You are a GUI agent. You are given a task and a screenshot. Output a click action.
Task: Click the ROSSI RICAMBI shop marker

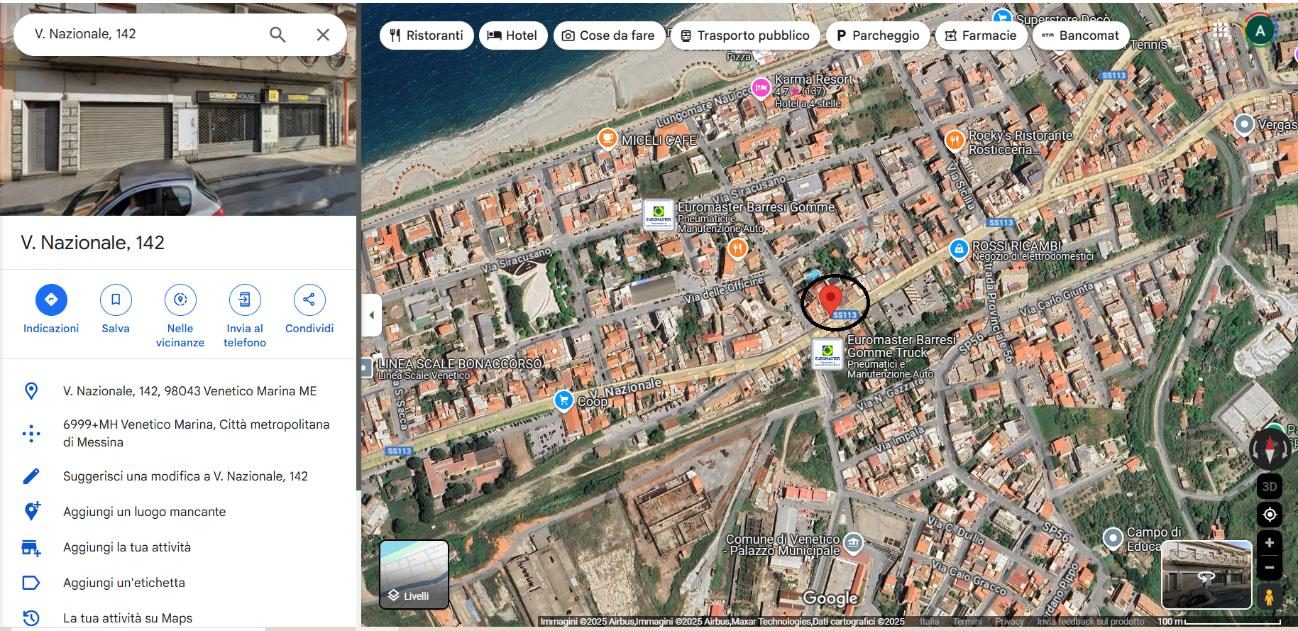958,248
